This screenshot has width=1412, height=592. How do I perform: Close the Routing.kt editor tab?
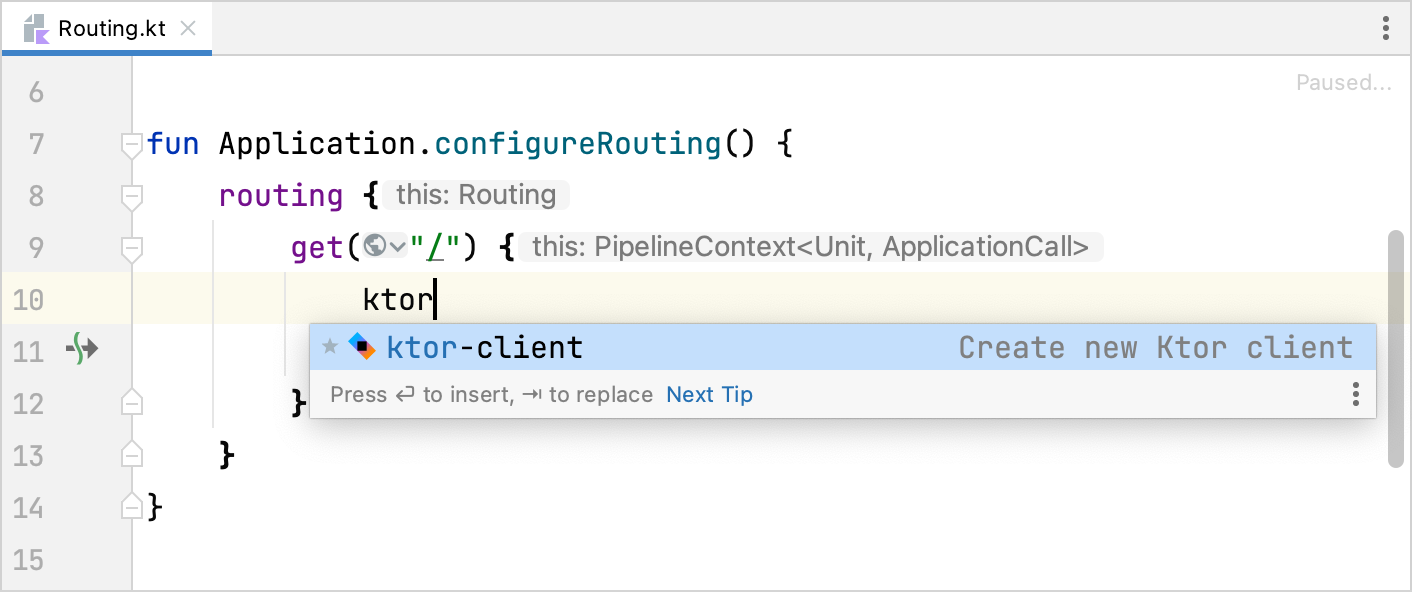[188, 28]
